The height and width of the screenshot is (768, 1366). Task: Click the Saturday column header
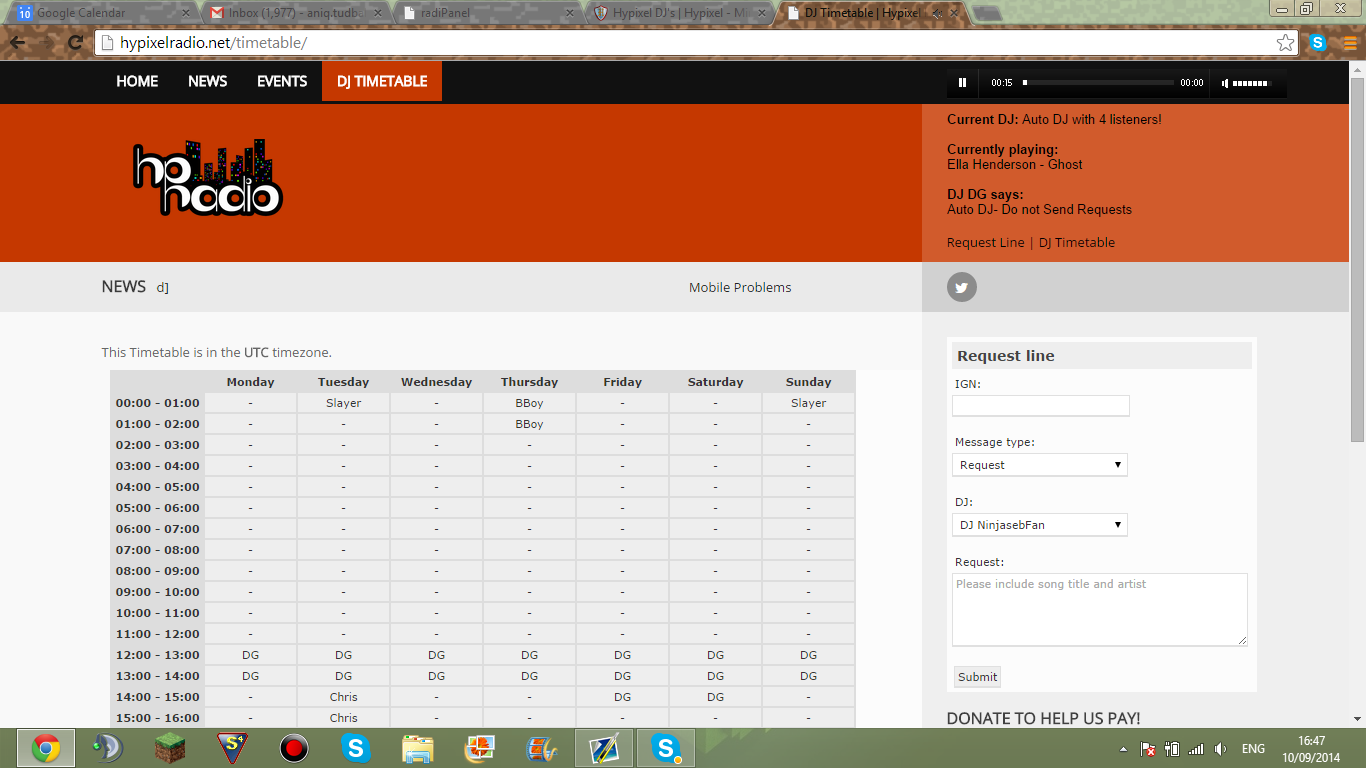715,382
